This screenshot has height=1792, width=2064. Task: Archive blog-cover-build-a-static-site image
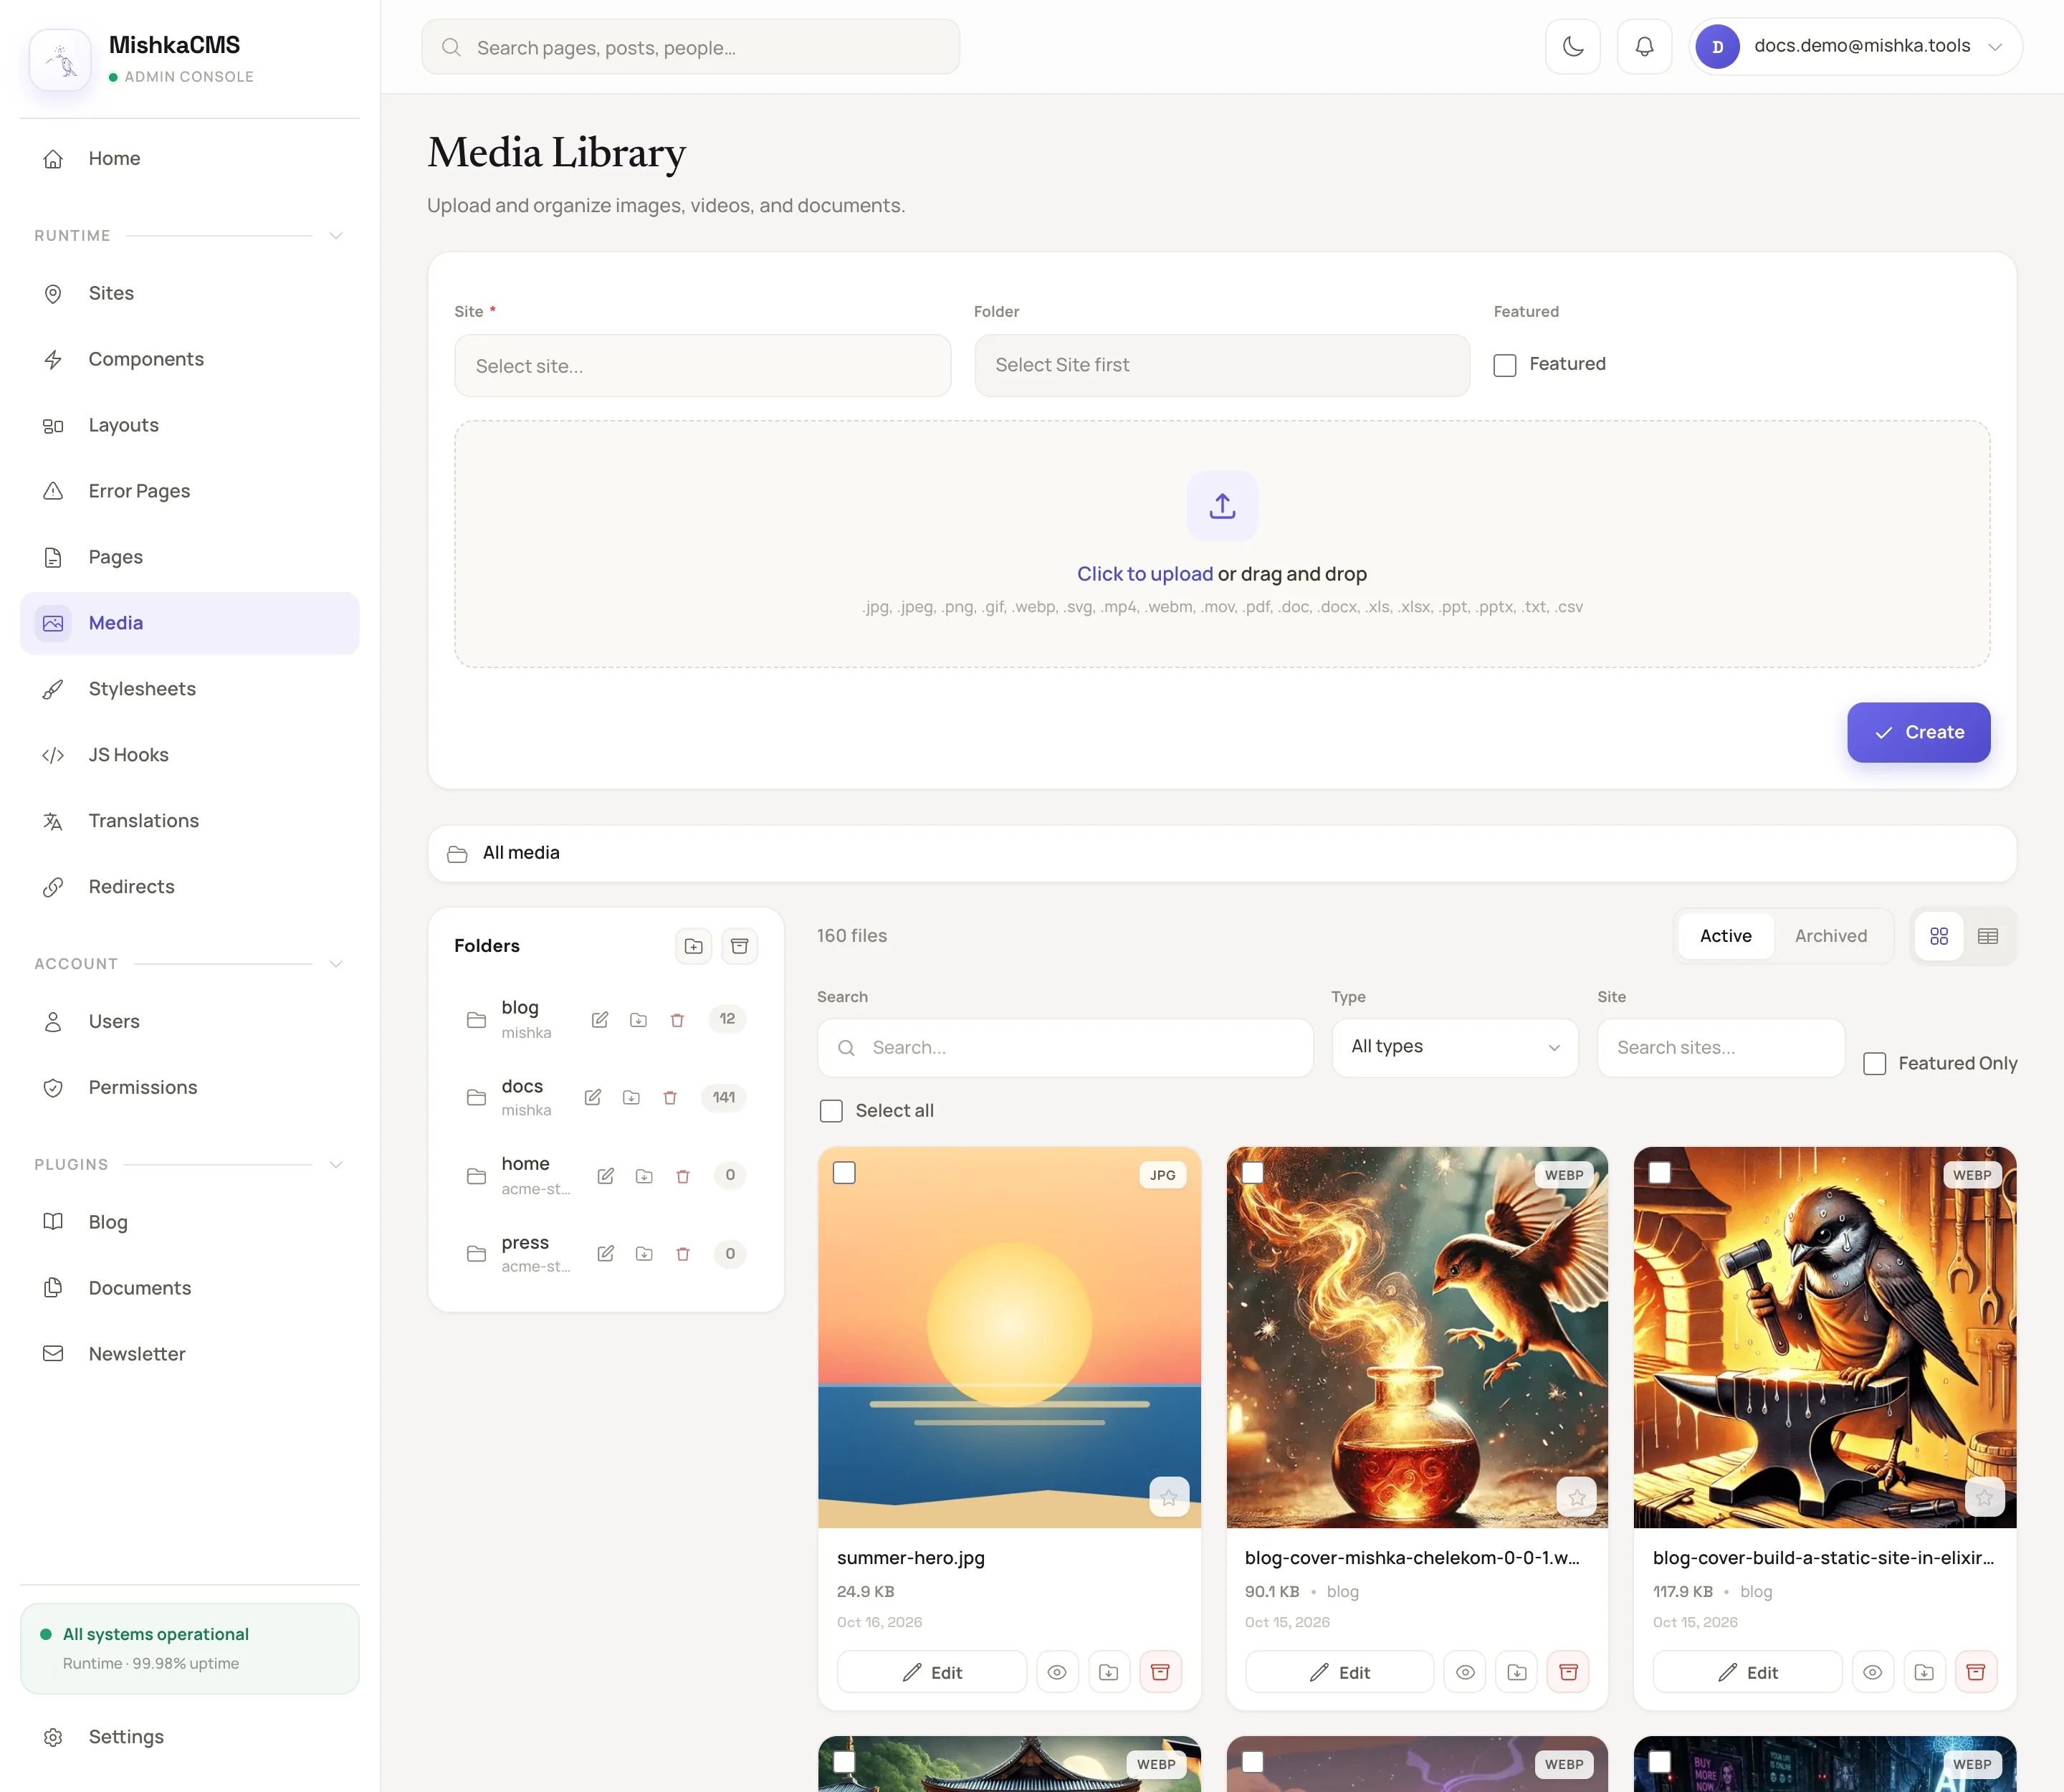[1976, 1672]
